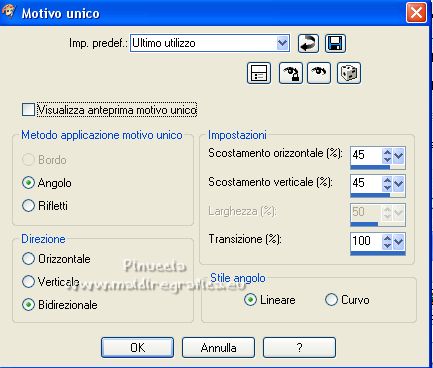Viewport: 433px width, 368px height.
Task: Choose Orizzontale direction
Action: pos(28,259)
